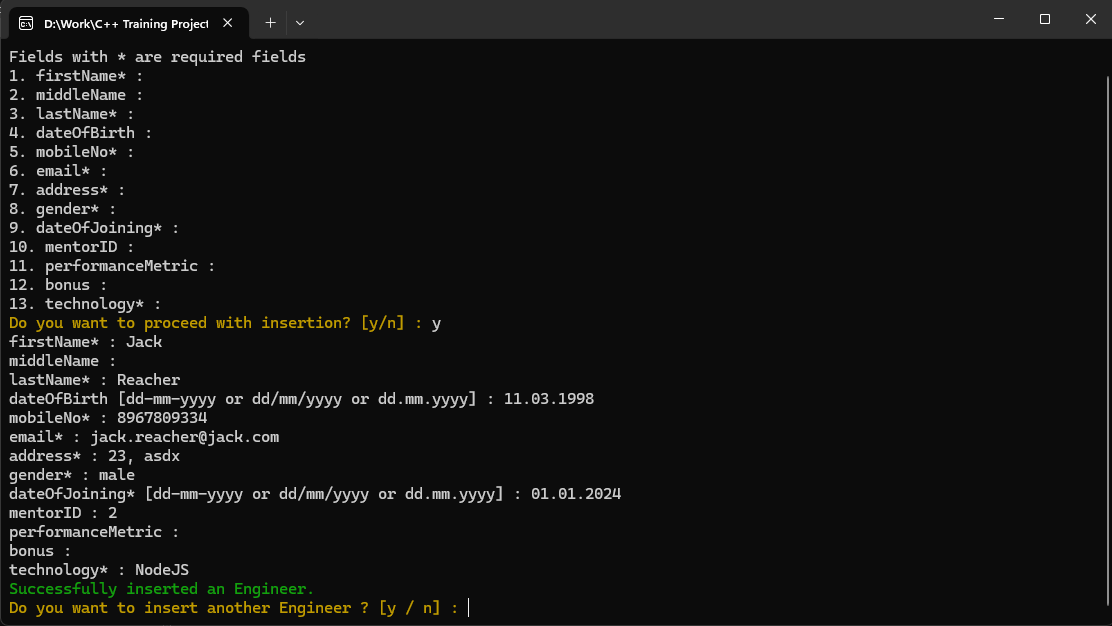Click the '9. dateOfJoining* :' line
The image size is (1112, 626).
(x=94, y=228)
